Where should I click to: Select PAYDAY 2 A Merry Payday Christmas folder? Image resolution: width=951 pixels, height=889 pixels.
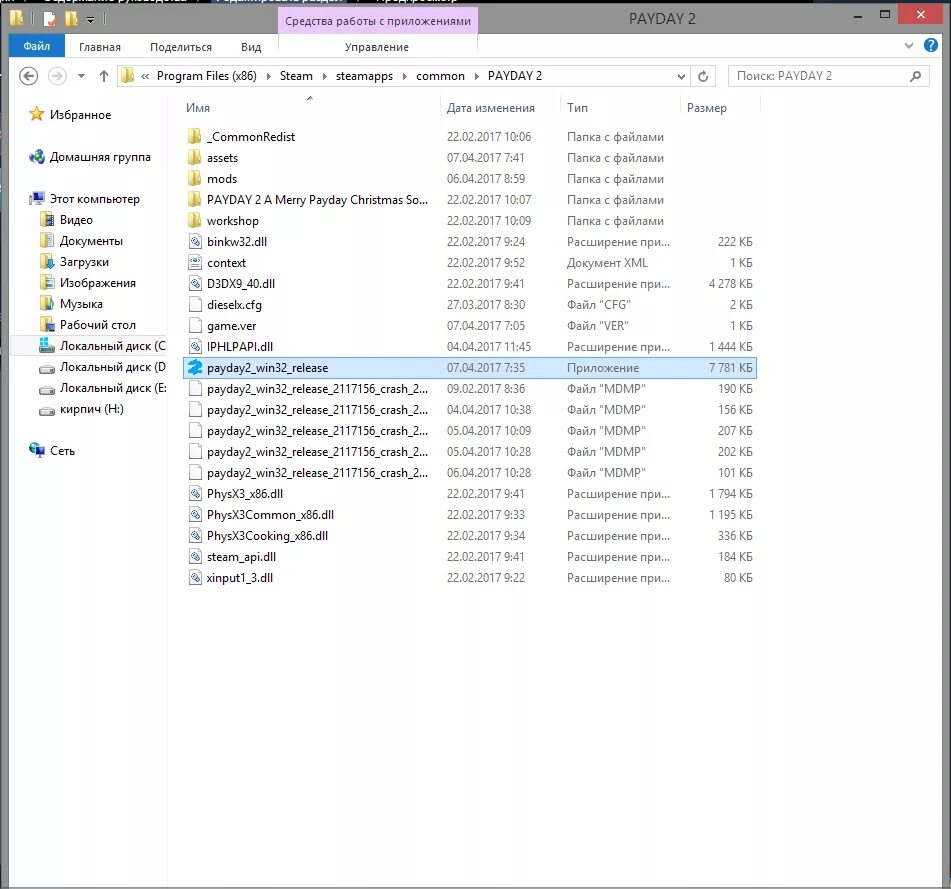(x=317, y=200)
